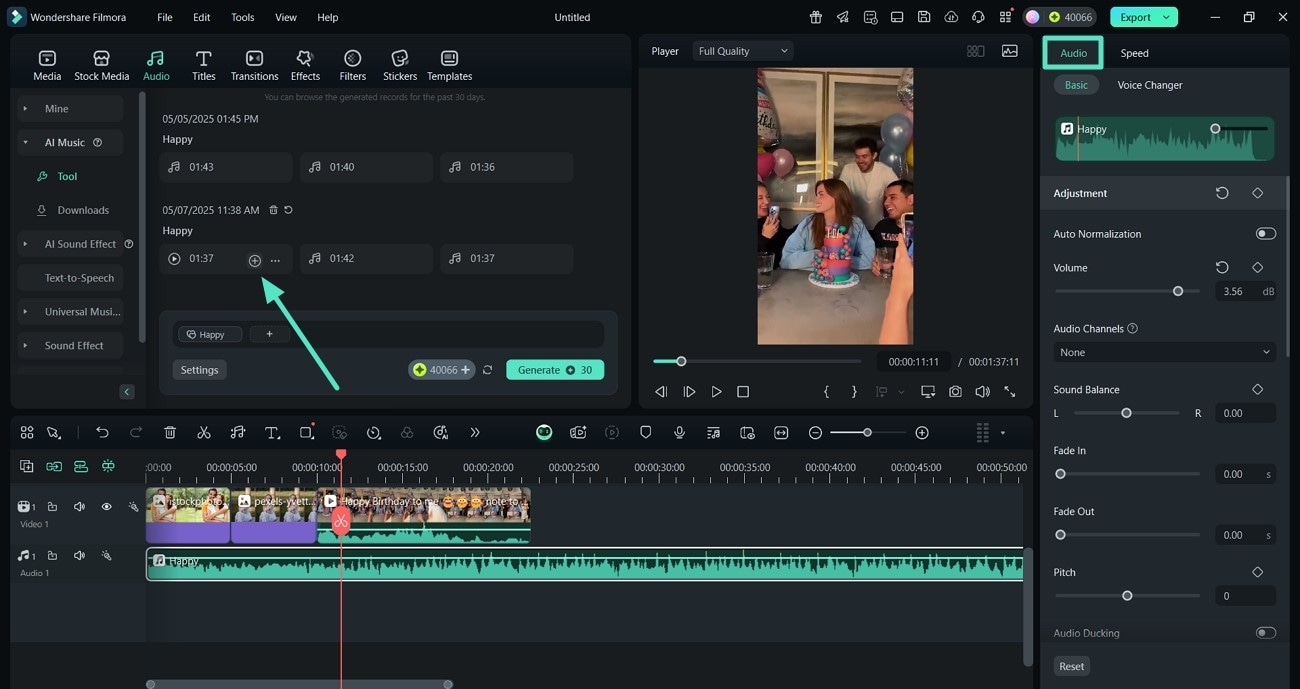Switch to the Speed tab

click(1134, 53)
